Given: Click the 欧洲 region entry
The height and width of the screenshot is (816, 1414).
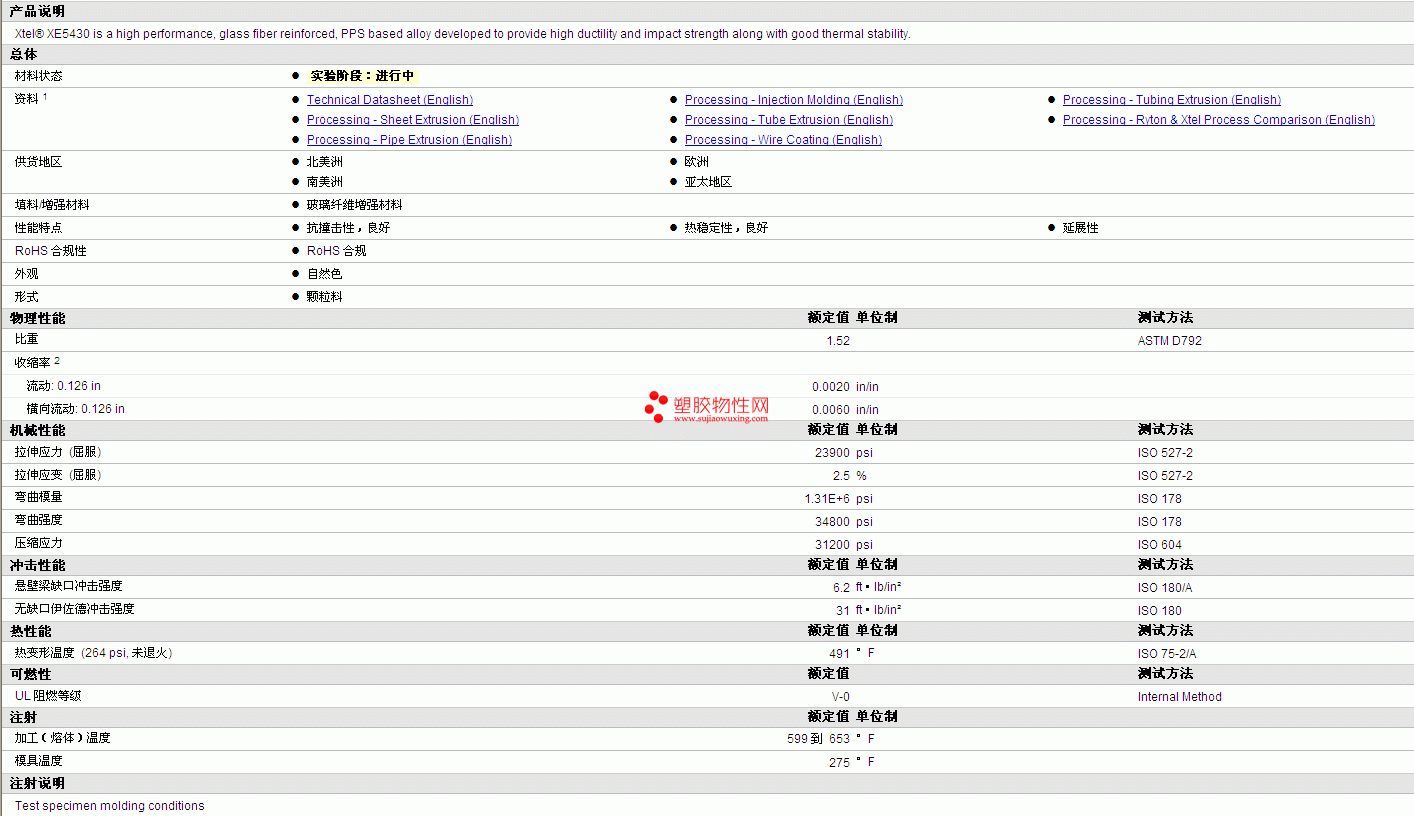Looking at the screenshot, I should [697, 162].
